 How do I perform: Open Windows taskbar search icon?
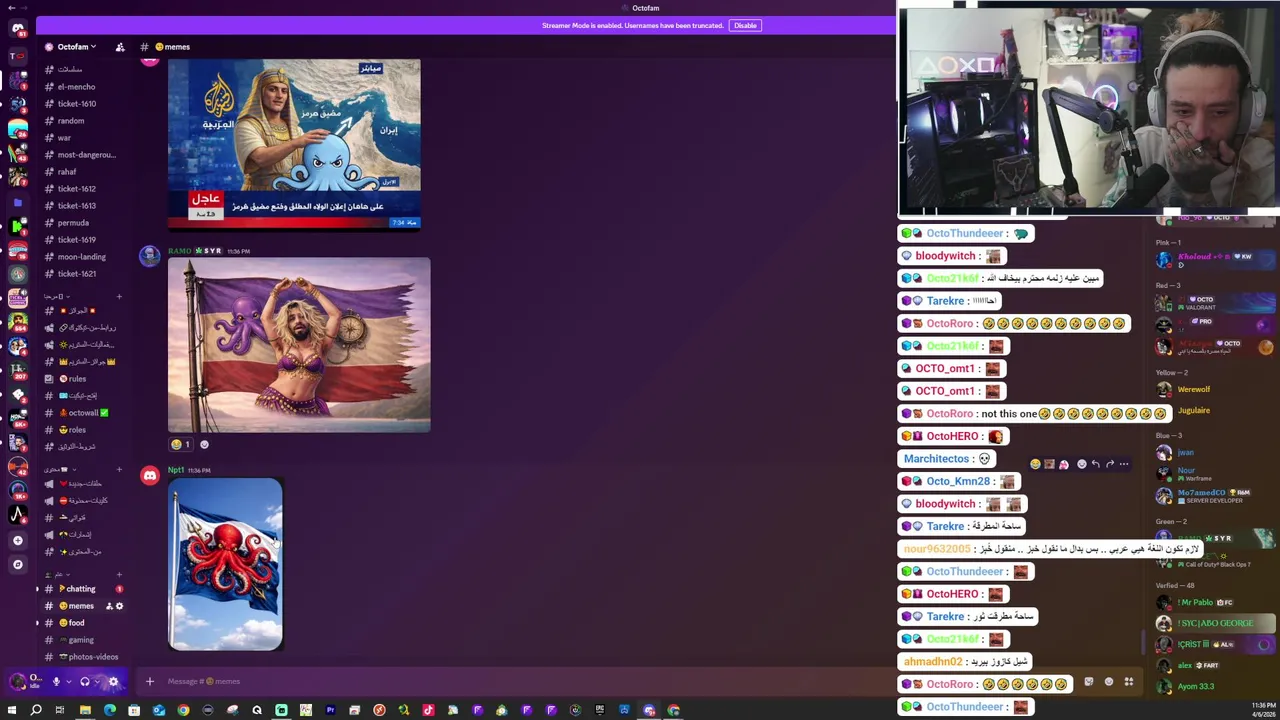(x=36, y=710)
